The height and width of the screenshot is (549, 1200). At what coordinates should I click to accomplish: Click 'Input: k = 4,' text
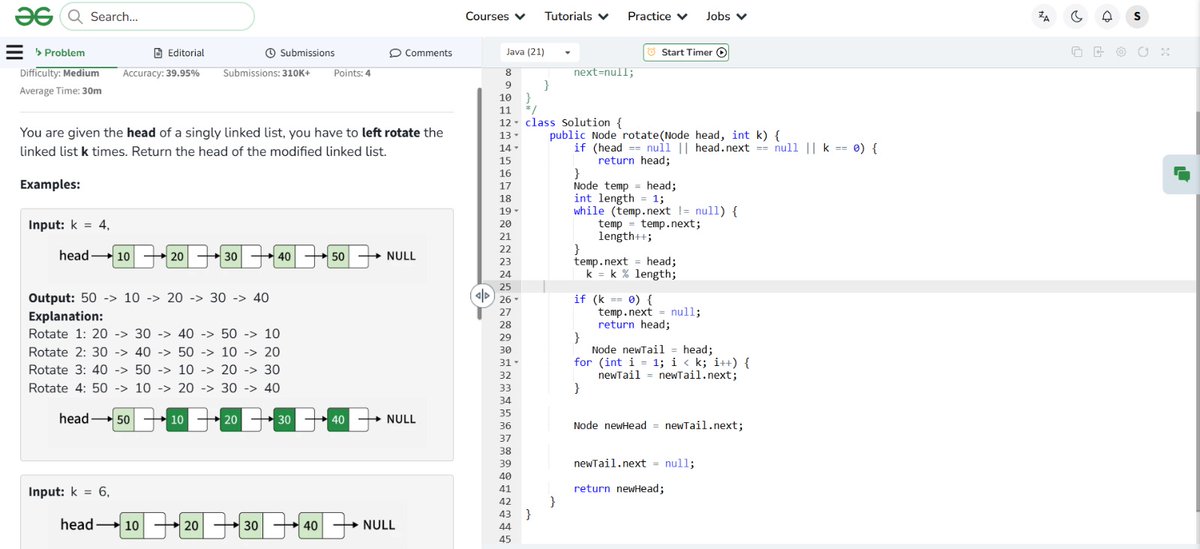[69, 225]
